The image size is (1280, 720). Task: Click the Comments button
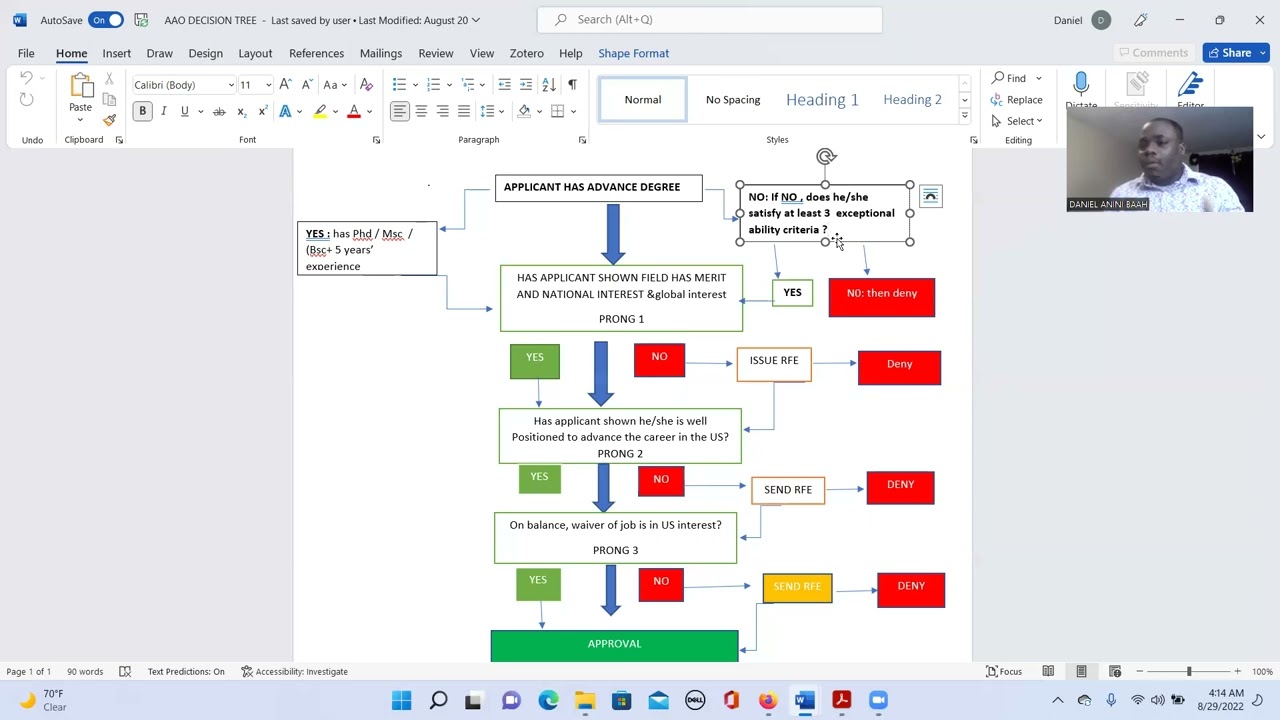1153,53
